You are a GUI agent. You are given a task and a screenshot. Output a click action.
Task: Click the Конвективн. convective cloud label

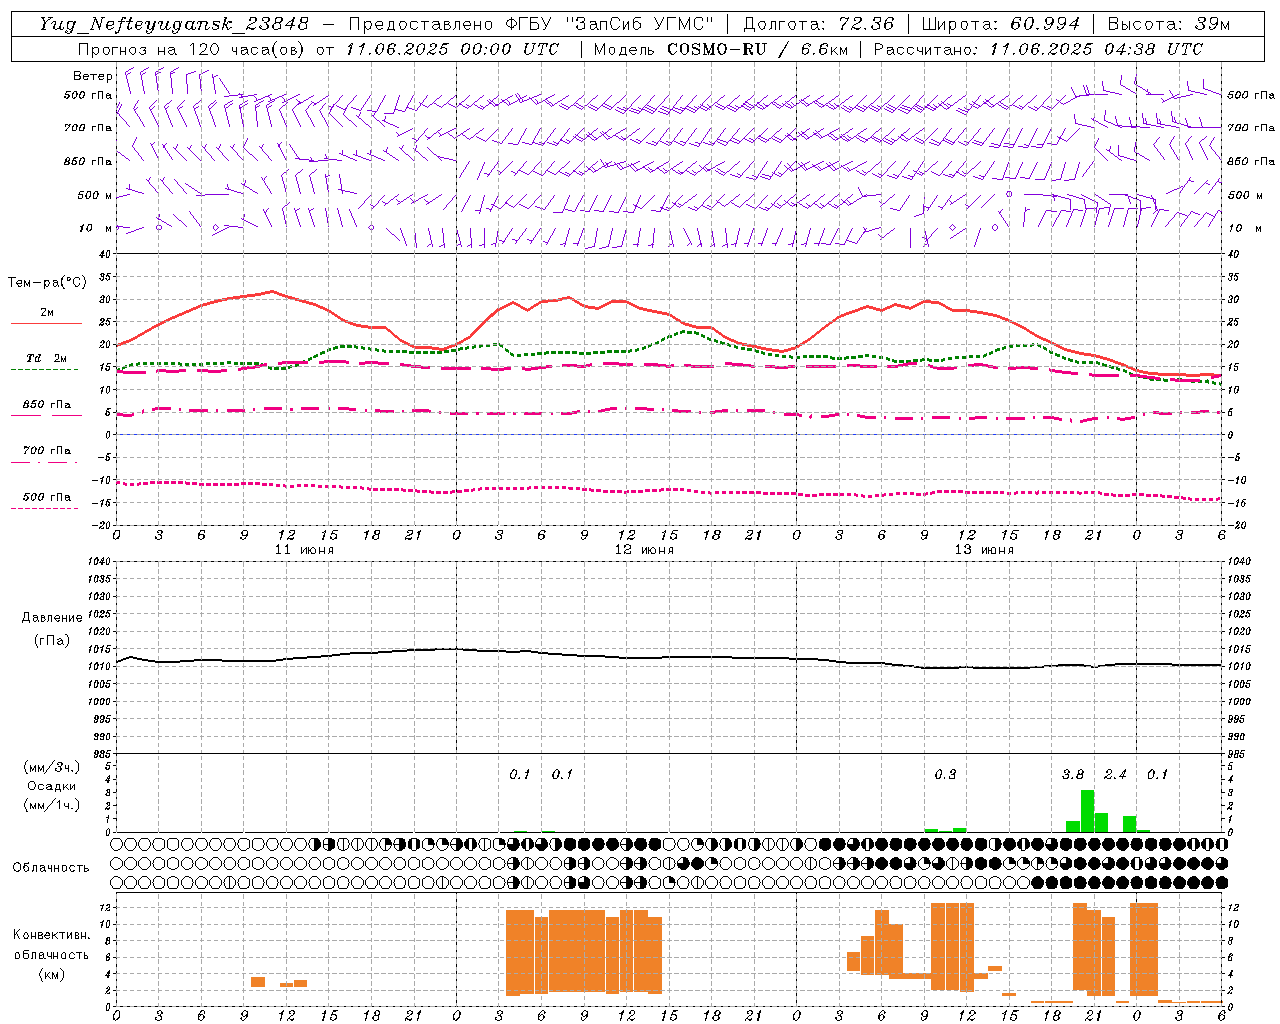[x=51, y=935]
